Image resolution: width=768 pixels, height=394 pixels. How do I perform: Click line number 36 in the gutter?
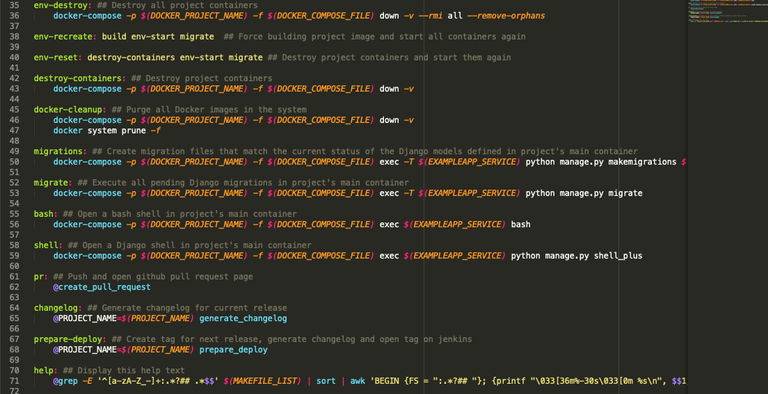[x=14, y=16]
